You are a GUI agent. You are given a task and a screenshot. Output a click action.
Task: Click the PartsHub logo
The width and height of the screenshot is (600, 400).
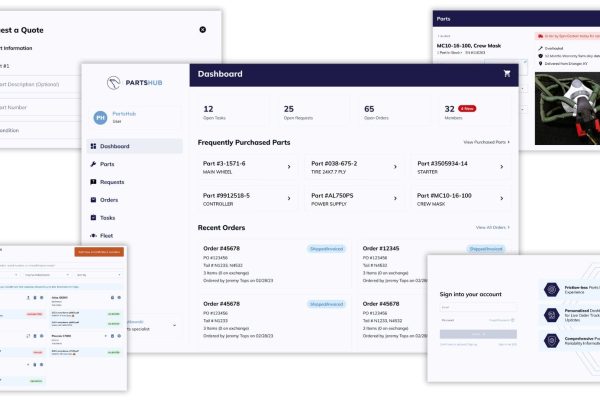tap(134, 82)
